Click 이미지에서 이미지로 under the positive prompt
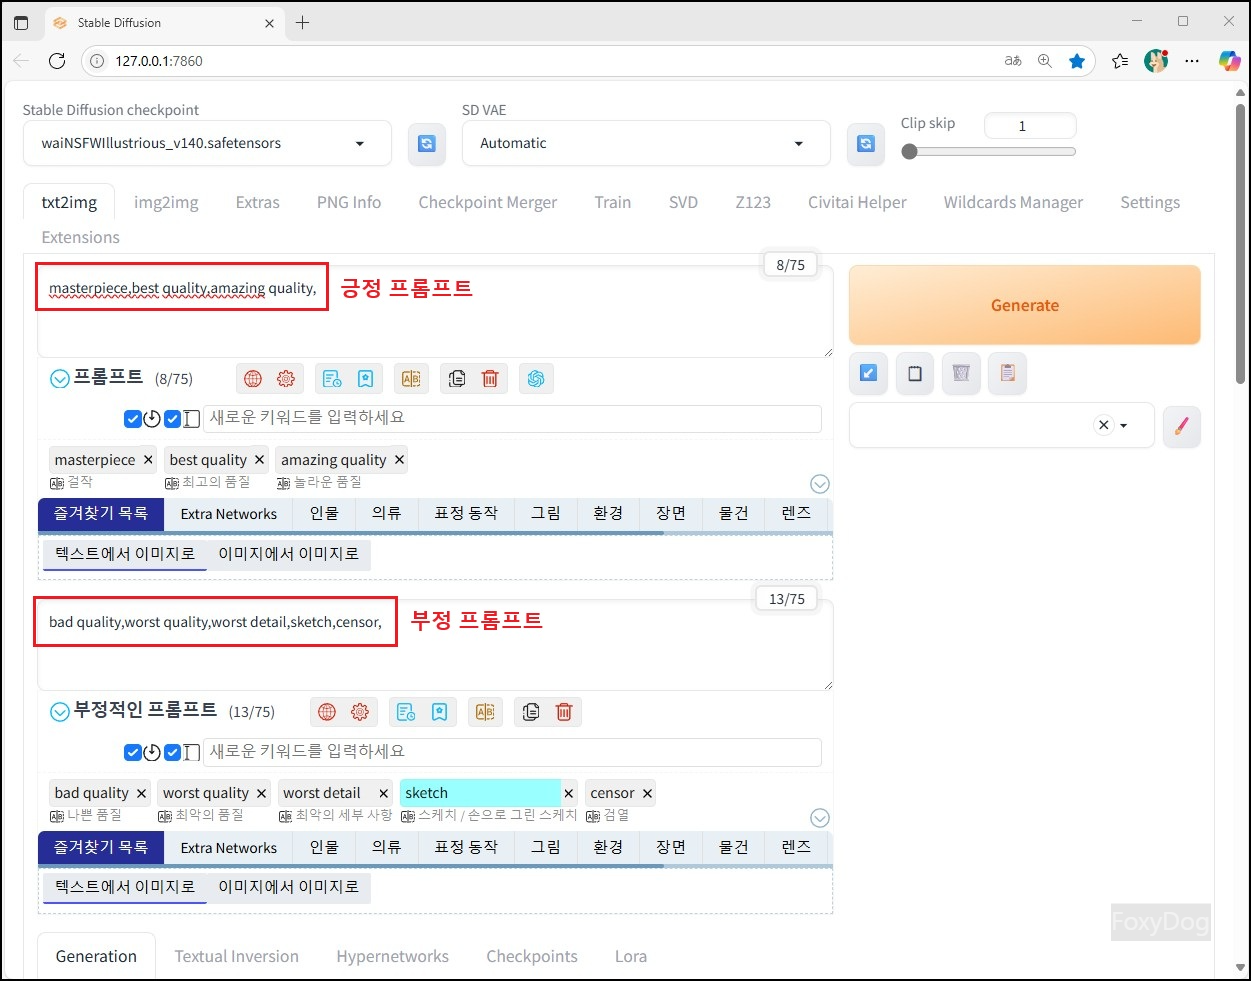 pyautogui.click(x=289, y=554)
